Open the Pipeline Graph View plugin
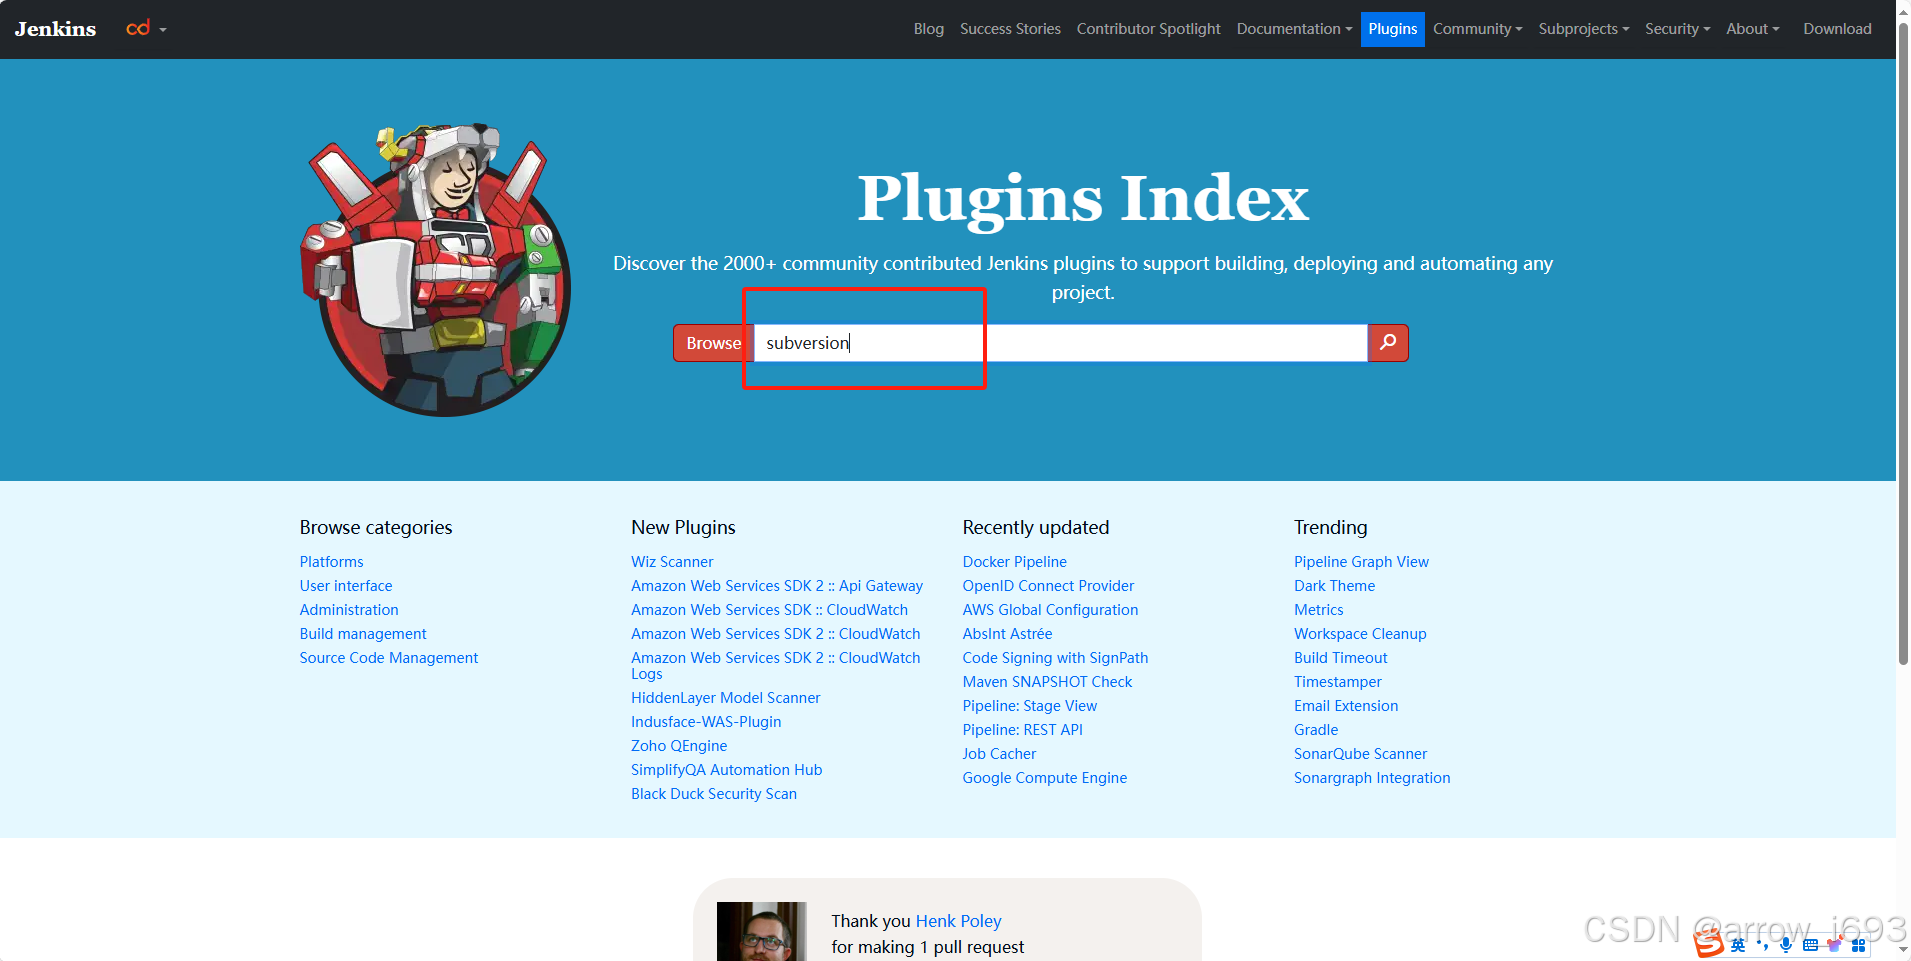1911x961 pixels. (1361, 562)
